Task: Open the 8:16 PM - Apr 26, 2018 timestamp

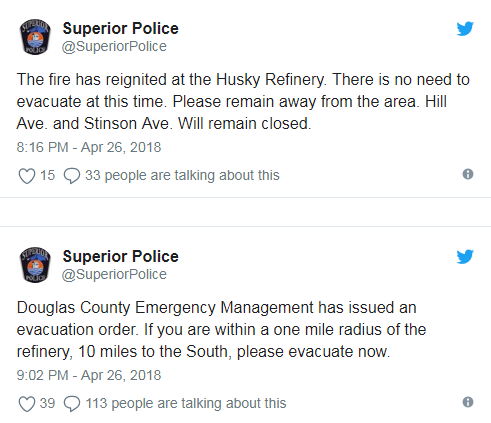Action: [x=89, y=147]
